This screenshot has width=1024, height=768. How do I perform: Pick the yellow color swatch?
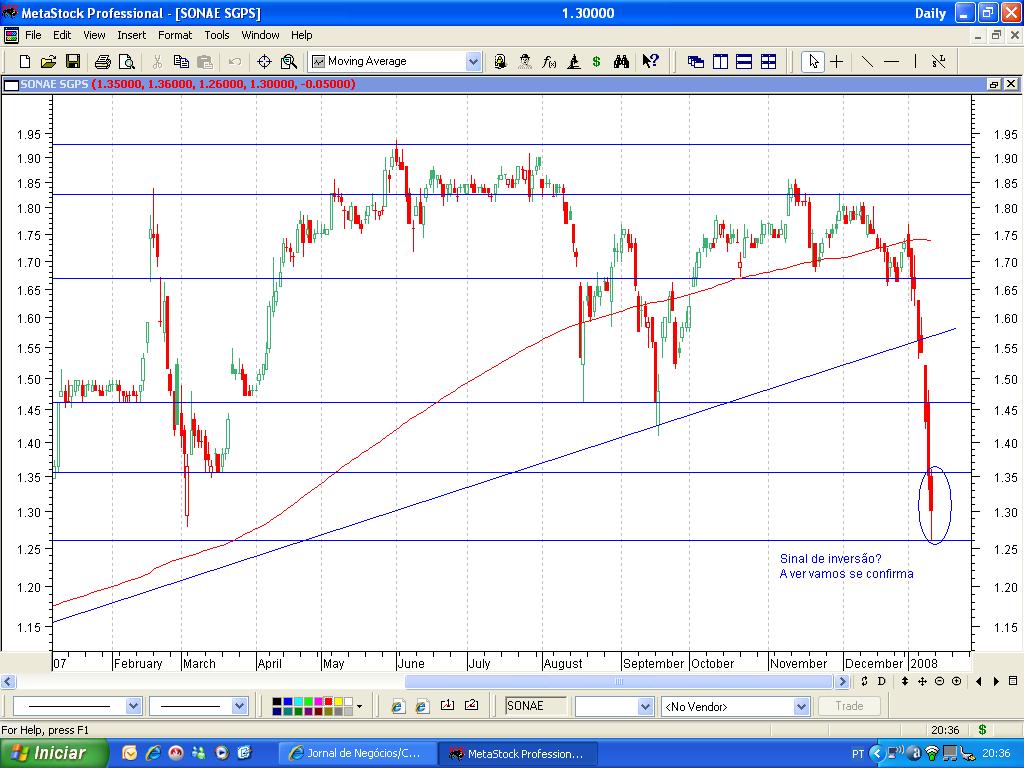(338, 702)
